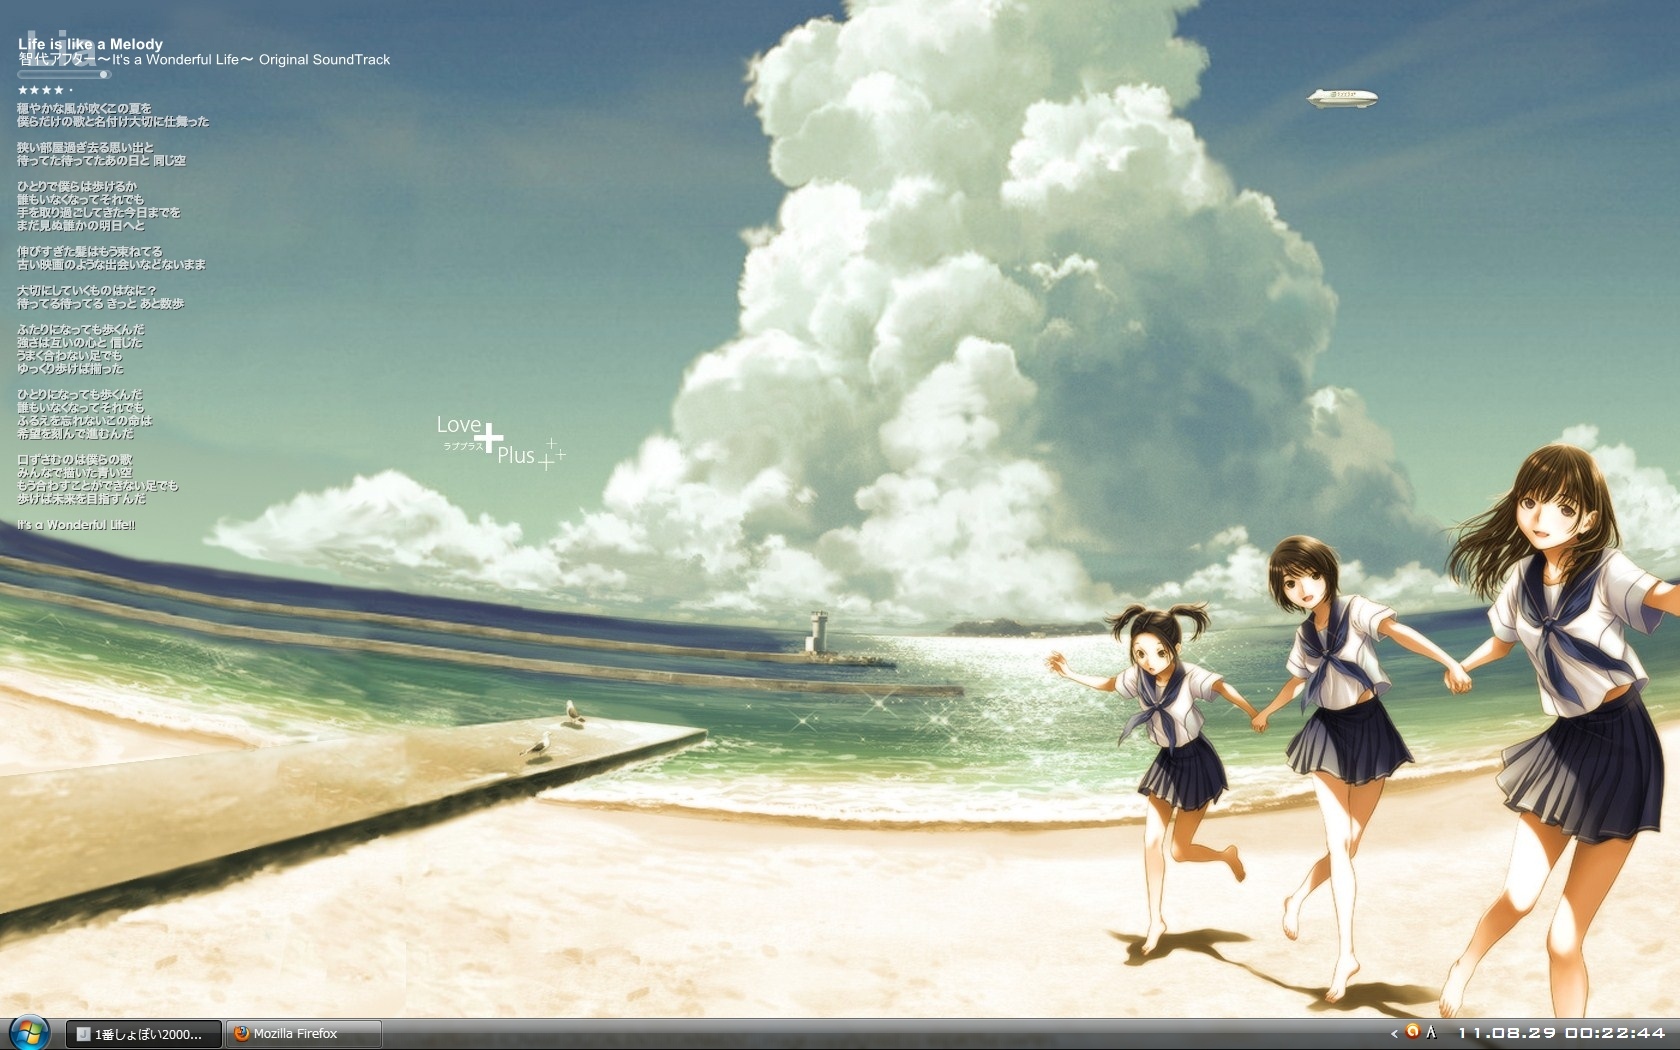Click lyric line 'ふたりになっても歩くんだ'

click(x=80, y=329)
